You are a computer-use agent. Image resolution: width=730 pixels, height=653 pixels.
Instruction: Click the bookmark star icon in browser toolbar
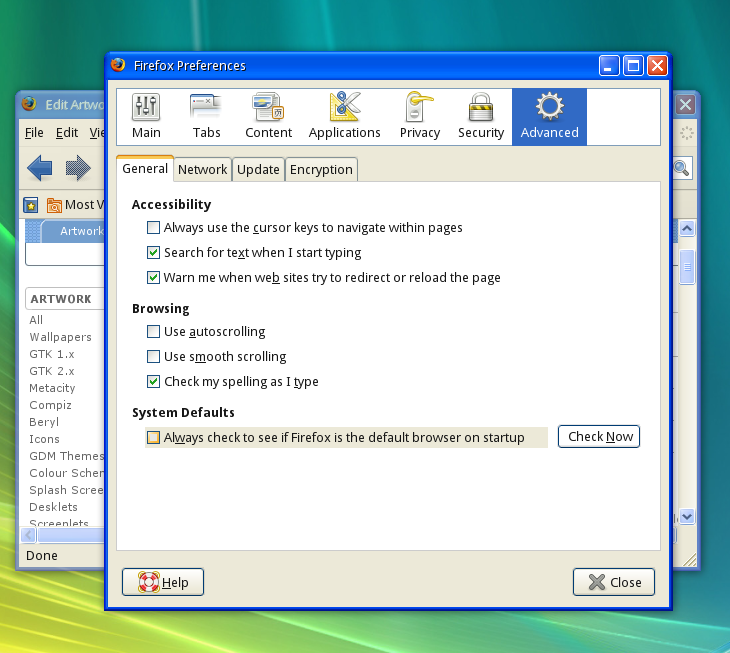tap(31, 205)
